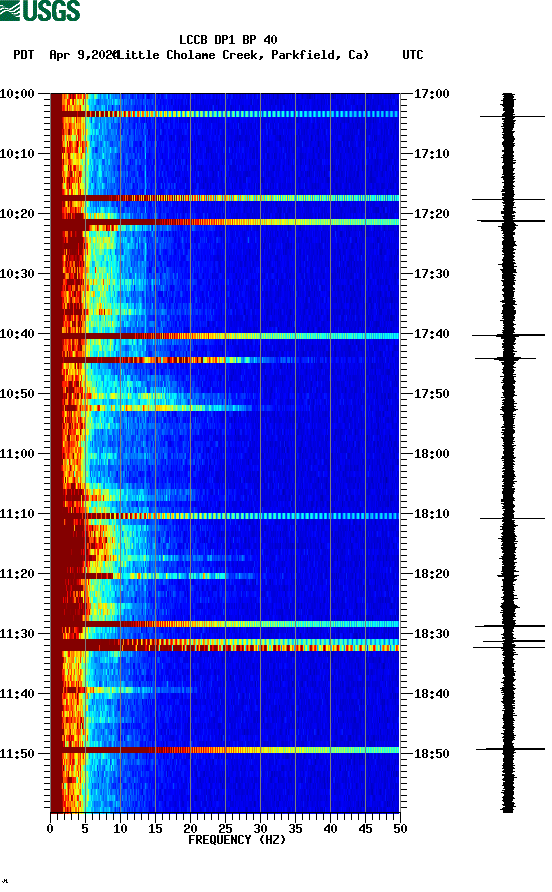Click the spectrogram event band near 11:49
Image resolution: width=552 pixels, height=892 pixels.
[x=225, y=750]
